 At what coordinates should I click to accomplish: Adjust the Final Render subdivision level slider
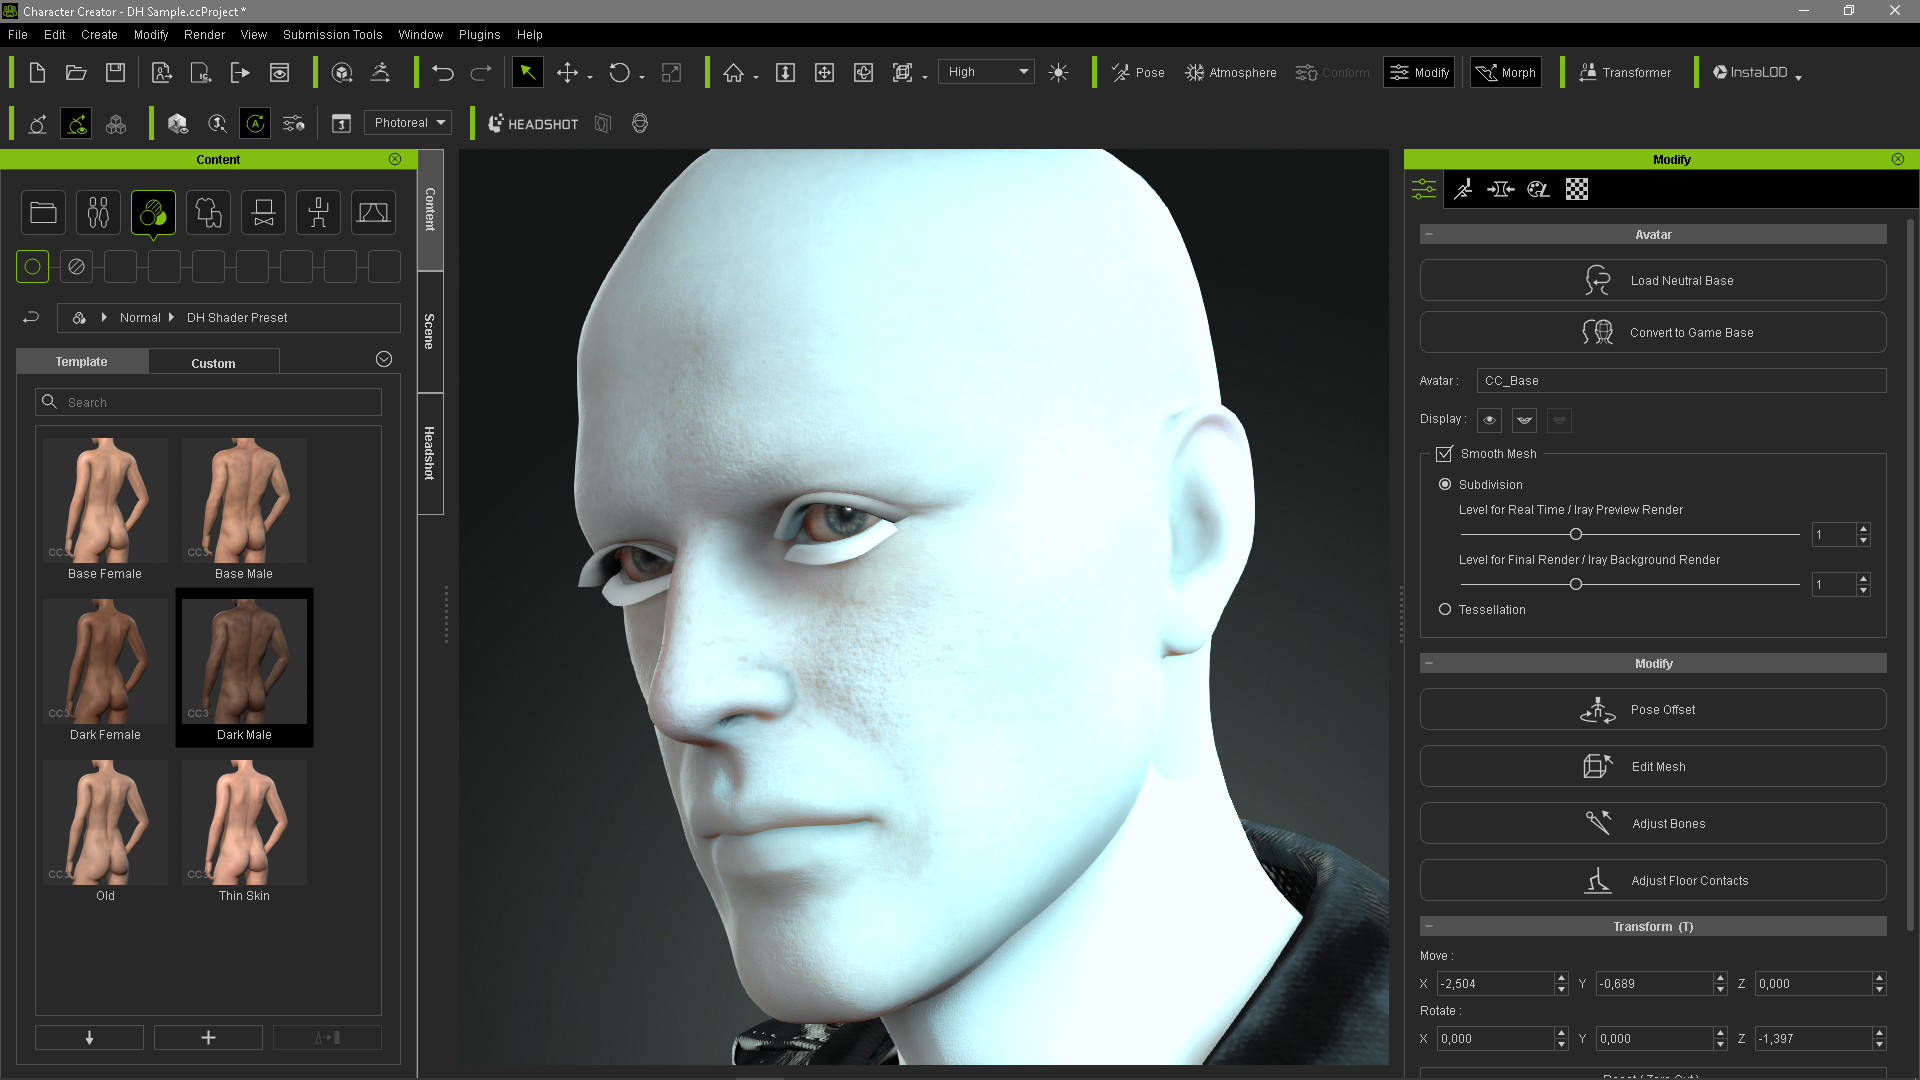[x=1576, y=584]
